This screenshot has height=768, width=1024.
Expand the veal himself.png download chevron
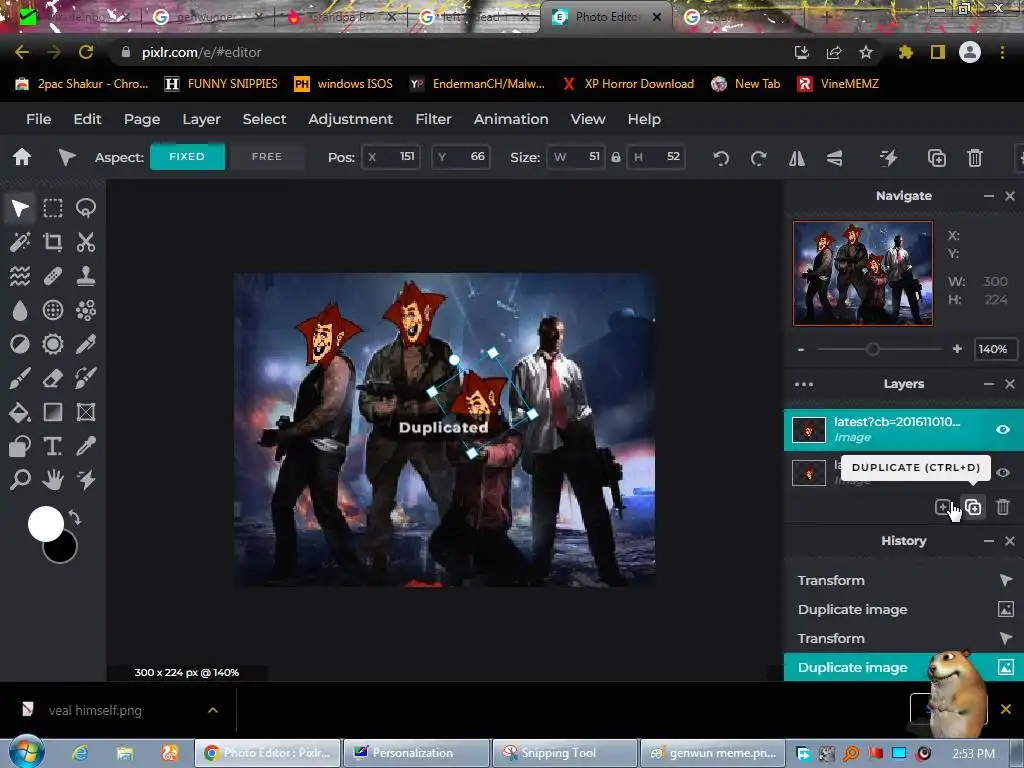(213, 710)
